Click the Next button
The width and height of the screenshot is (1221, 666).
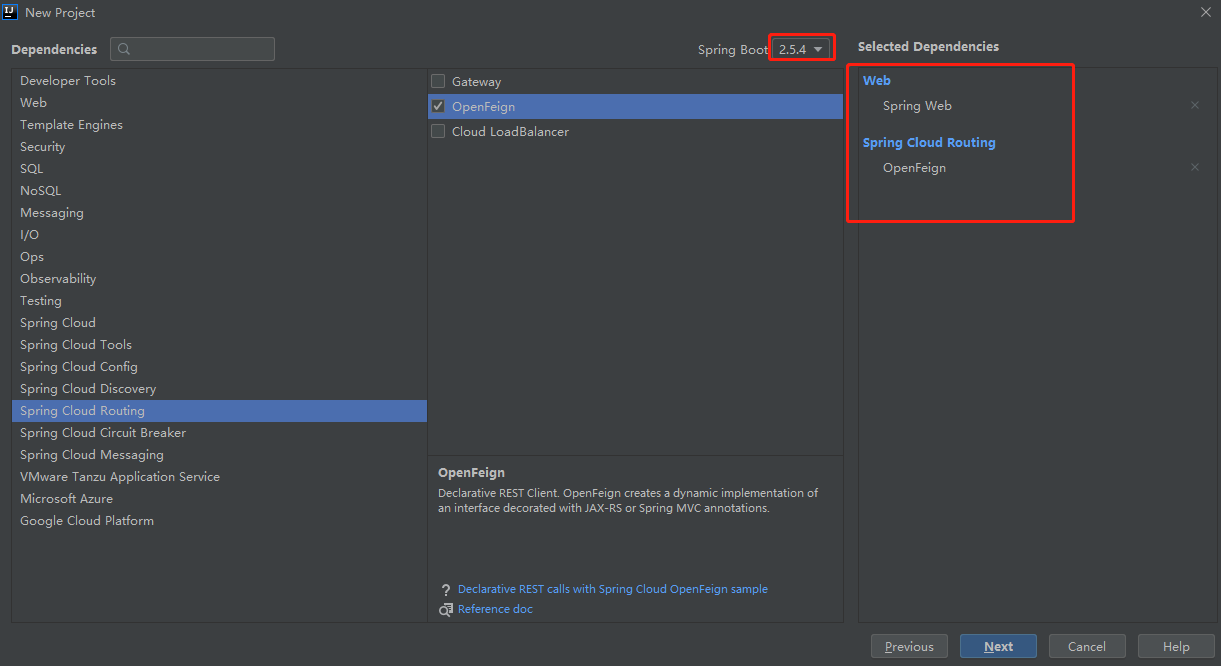(998, 646)
